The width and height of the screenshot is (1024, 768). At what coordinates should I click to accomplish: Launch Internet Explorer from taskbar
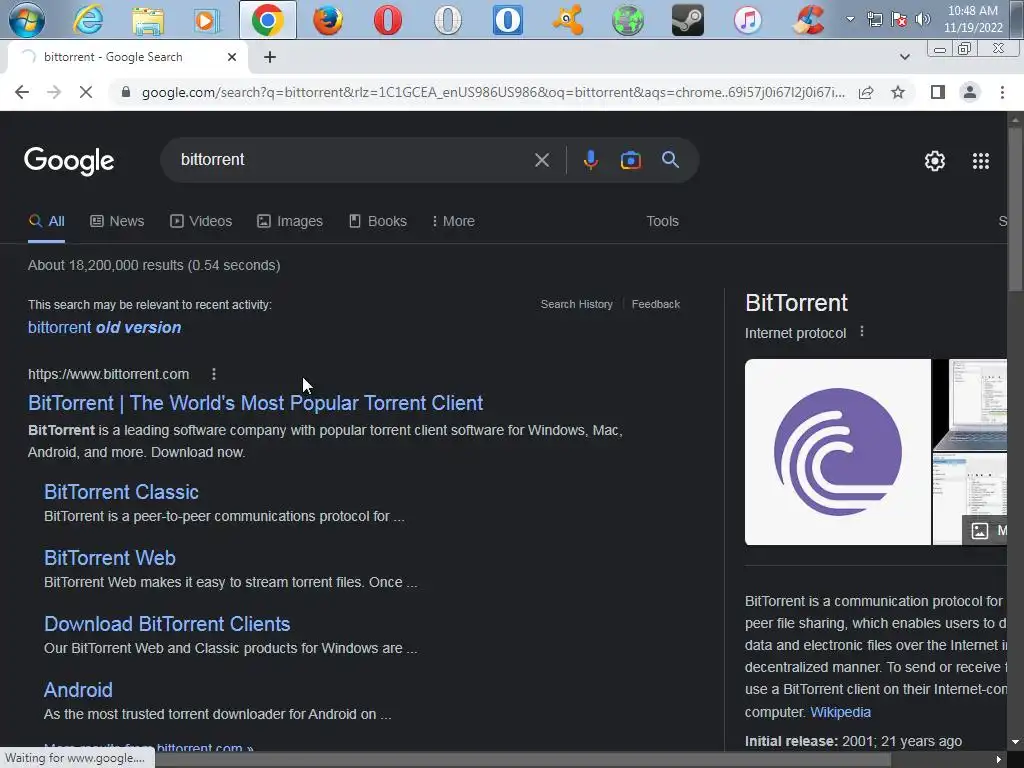click(x=88, y=20)
